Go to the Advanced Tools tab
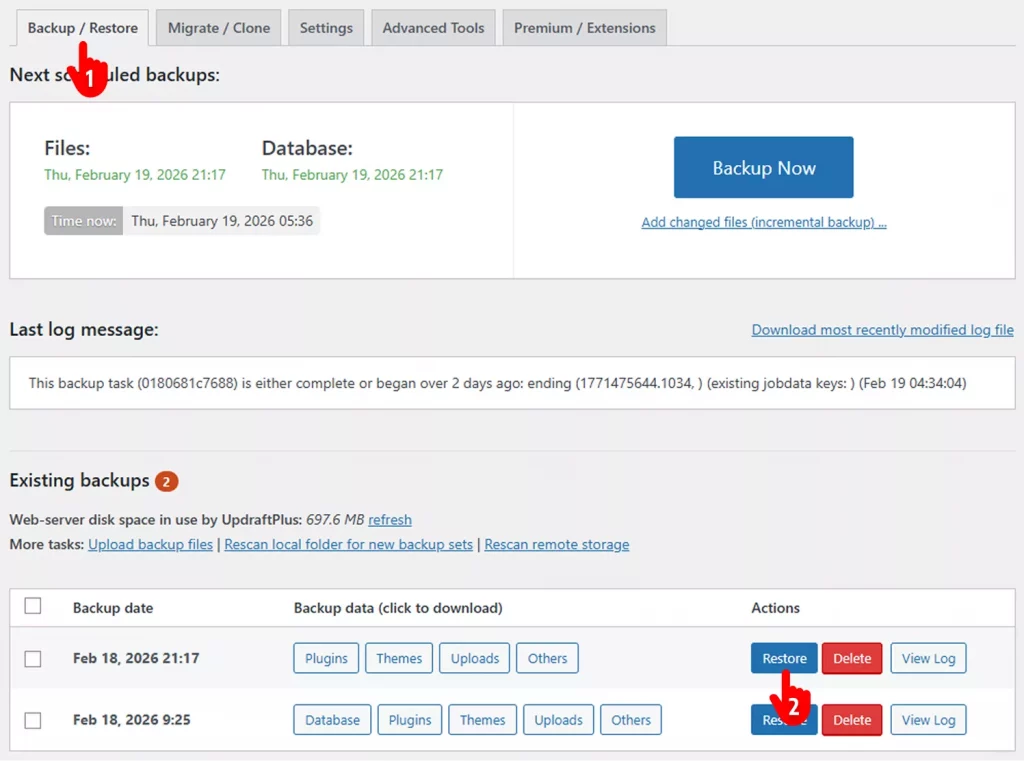Image resolution: width=1024 pixels, height=761 pixels. click(x=433, y=27)
